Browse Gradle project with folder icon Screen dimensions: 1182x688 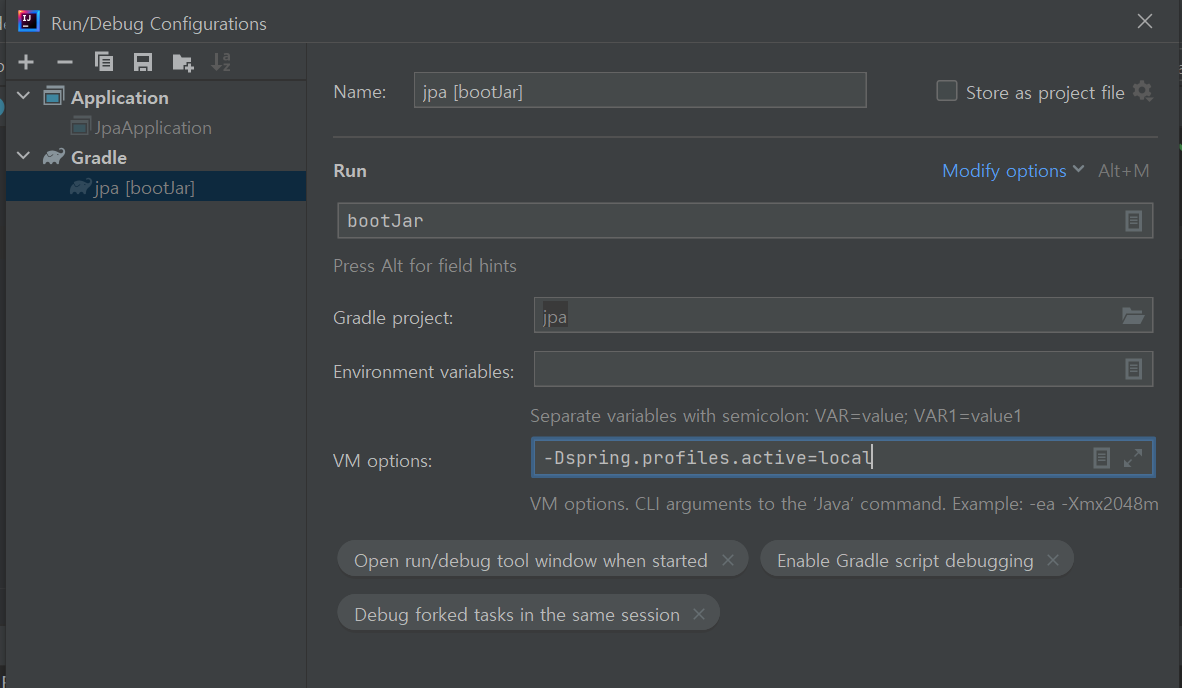point(1132,316)
